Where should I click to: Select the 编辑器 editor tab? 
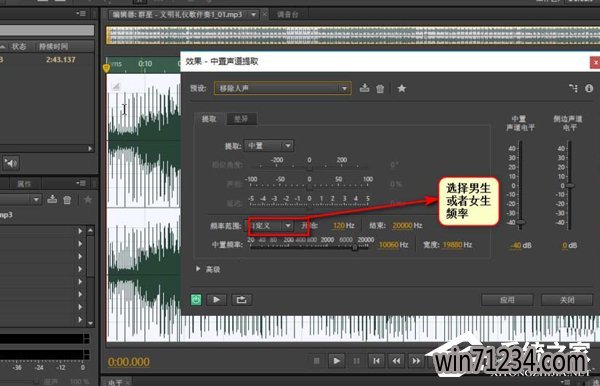(177, 15)
